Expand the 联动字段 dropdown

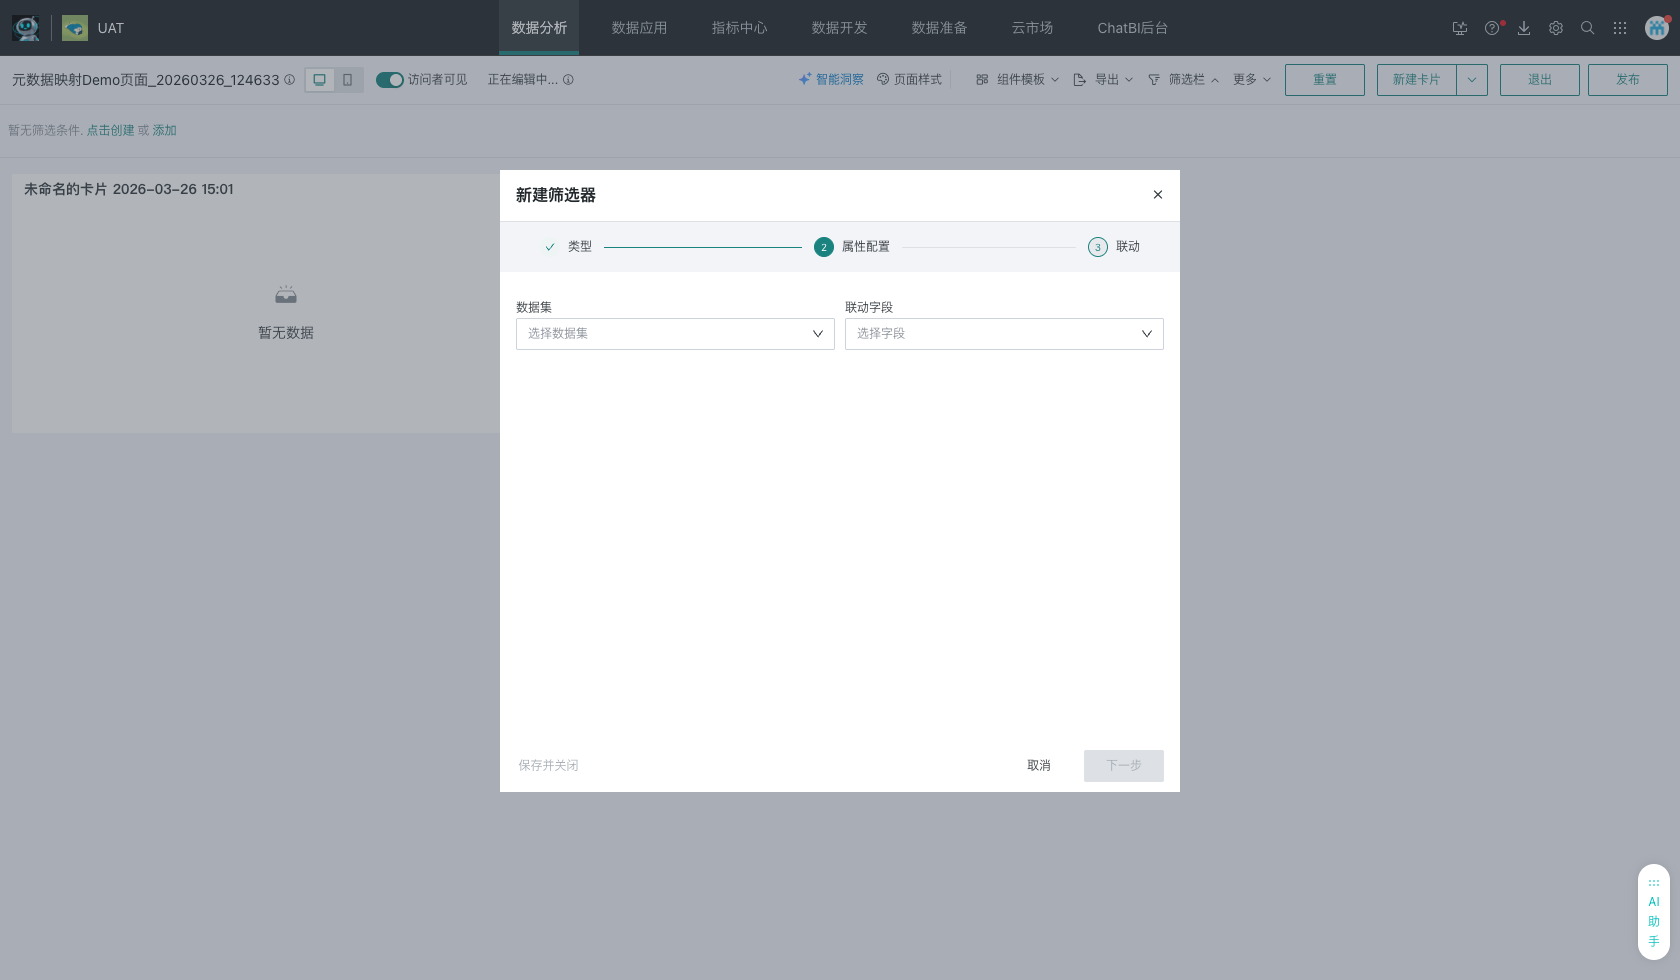(1004, 334)
